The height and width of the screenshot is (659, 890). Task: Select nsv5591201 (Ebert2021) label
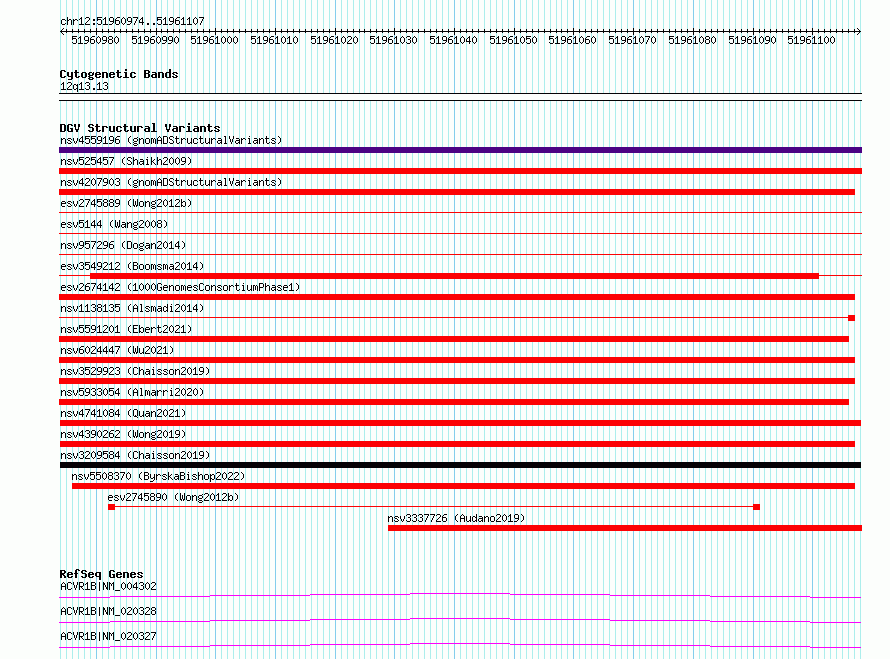pos(126,329)
